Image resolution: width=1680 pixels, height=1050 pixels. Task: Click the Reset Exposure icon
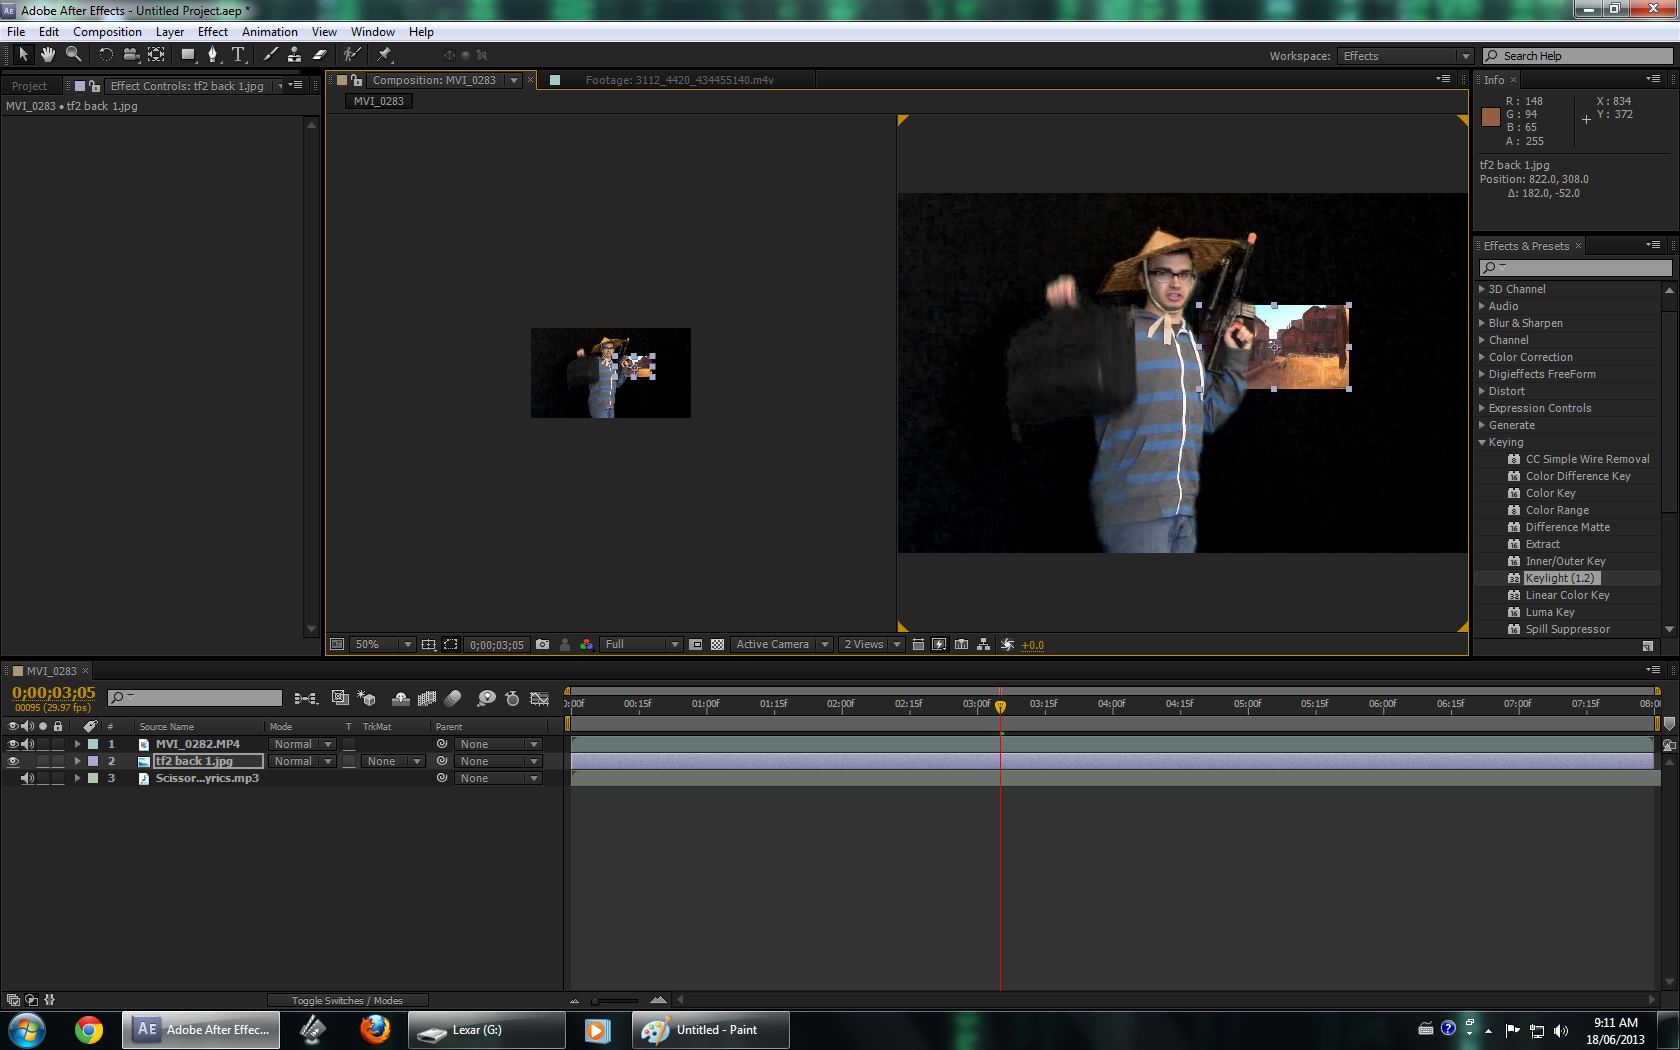pos(1007,645)
